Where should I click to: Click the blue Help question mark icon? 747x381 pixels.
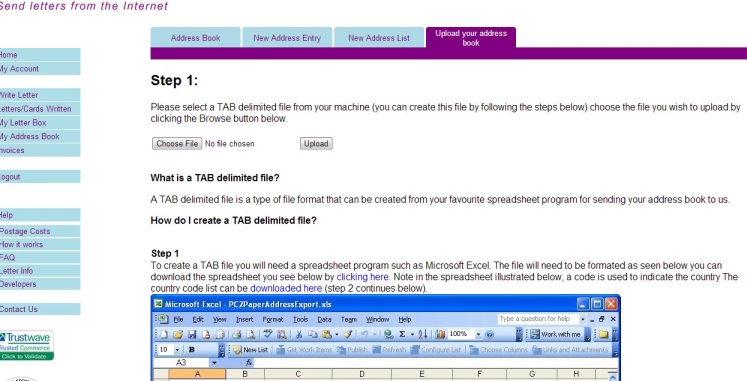coord(490,334)
